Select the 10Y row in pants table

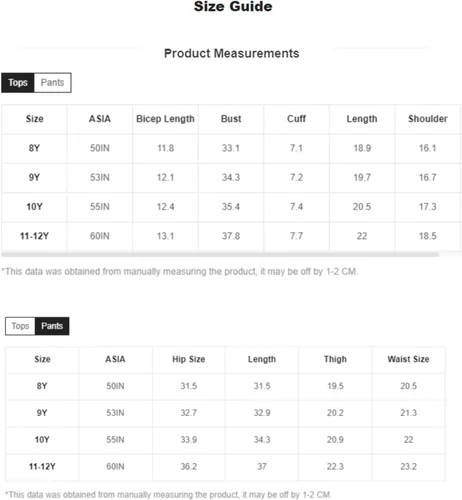225,440
